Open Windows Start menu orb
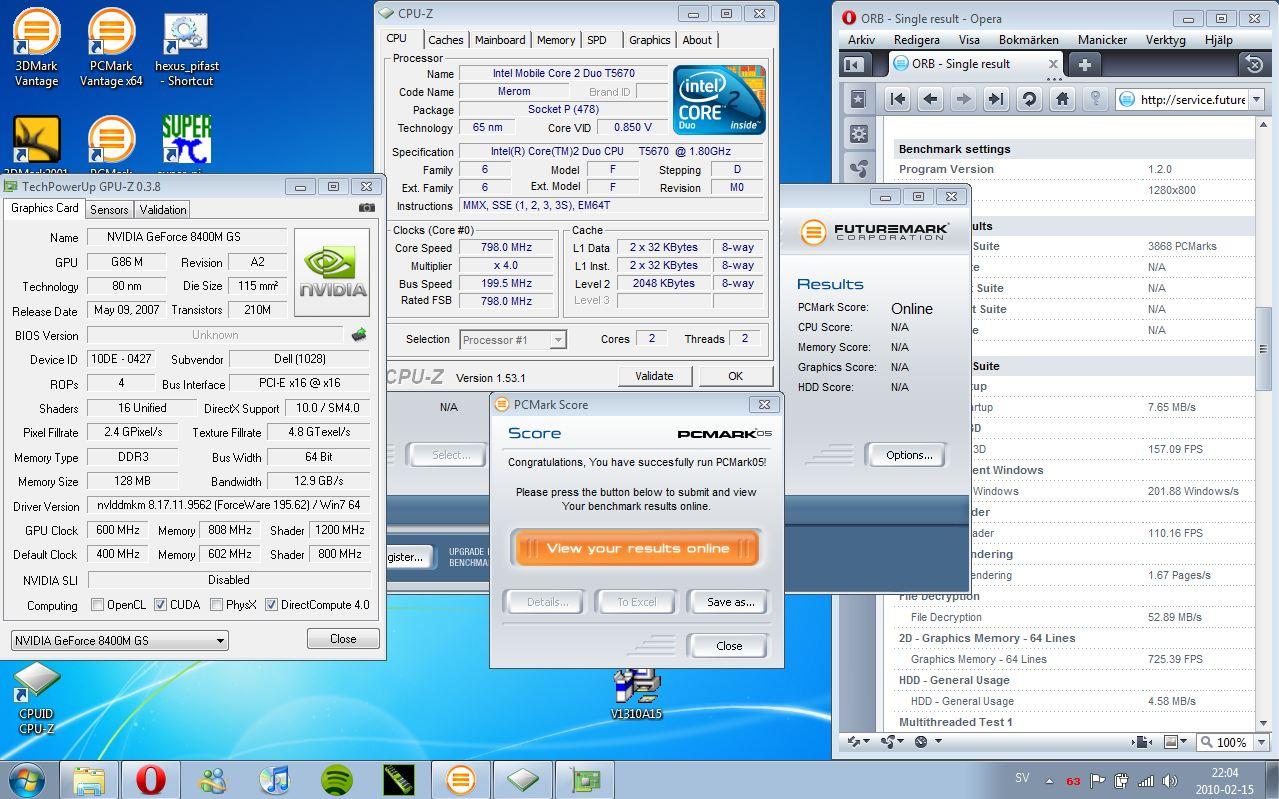Viewport: 1279px width, 799px height. tap(27, 779)
